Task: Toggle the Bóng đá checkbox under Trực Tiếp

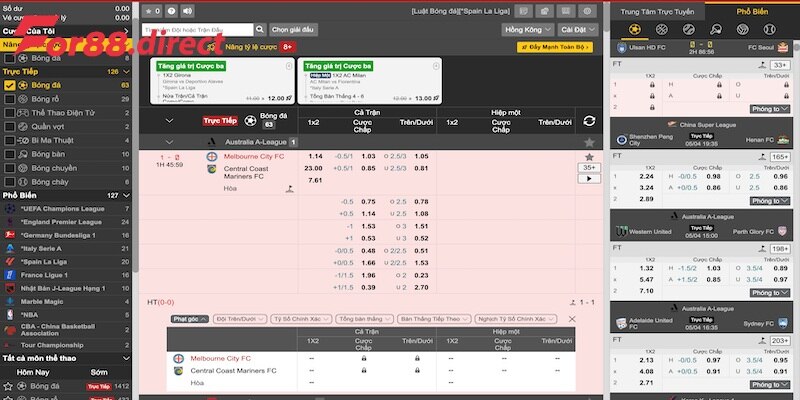Action: (10, 85)
